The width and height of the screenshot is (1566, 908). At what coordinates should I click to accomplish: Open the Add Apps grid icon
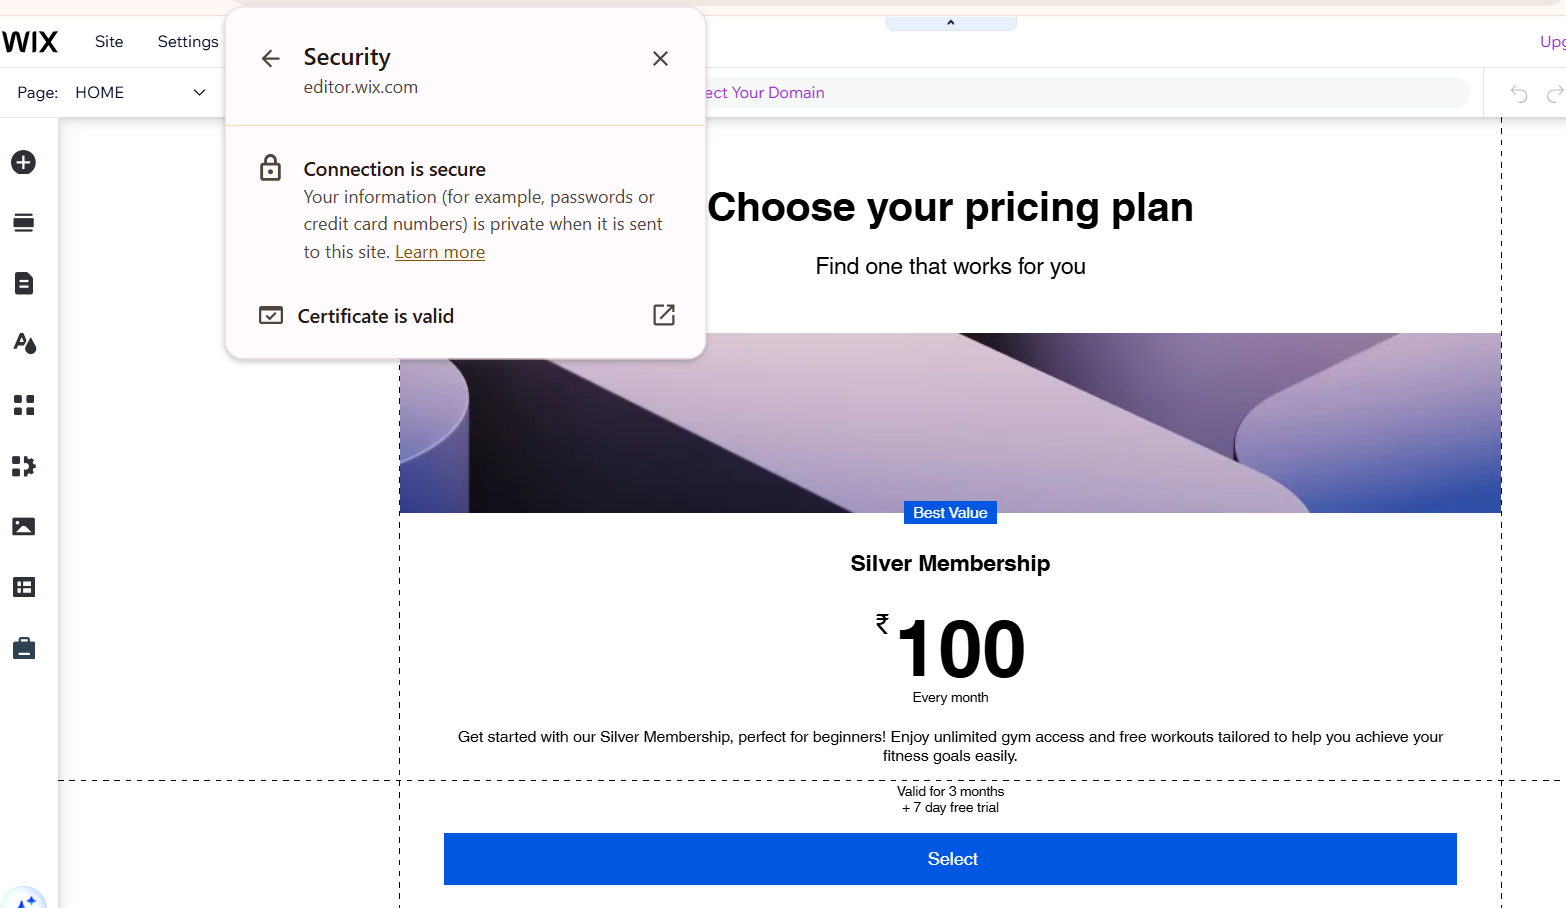click(24, 405)
